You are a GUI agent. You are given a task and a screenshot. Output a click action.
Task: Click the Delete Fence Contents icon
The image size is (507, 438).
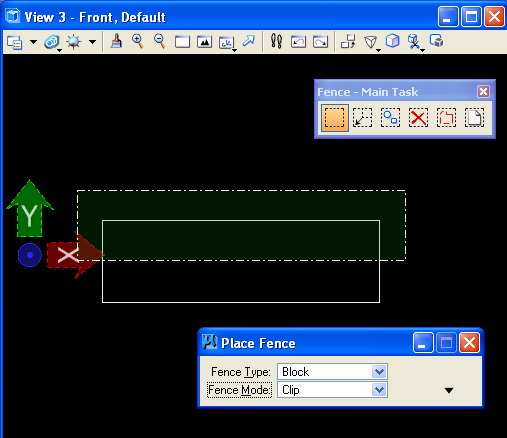click(418, 118)
